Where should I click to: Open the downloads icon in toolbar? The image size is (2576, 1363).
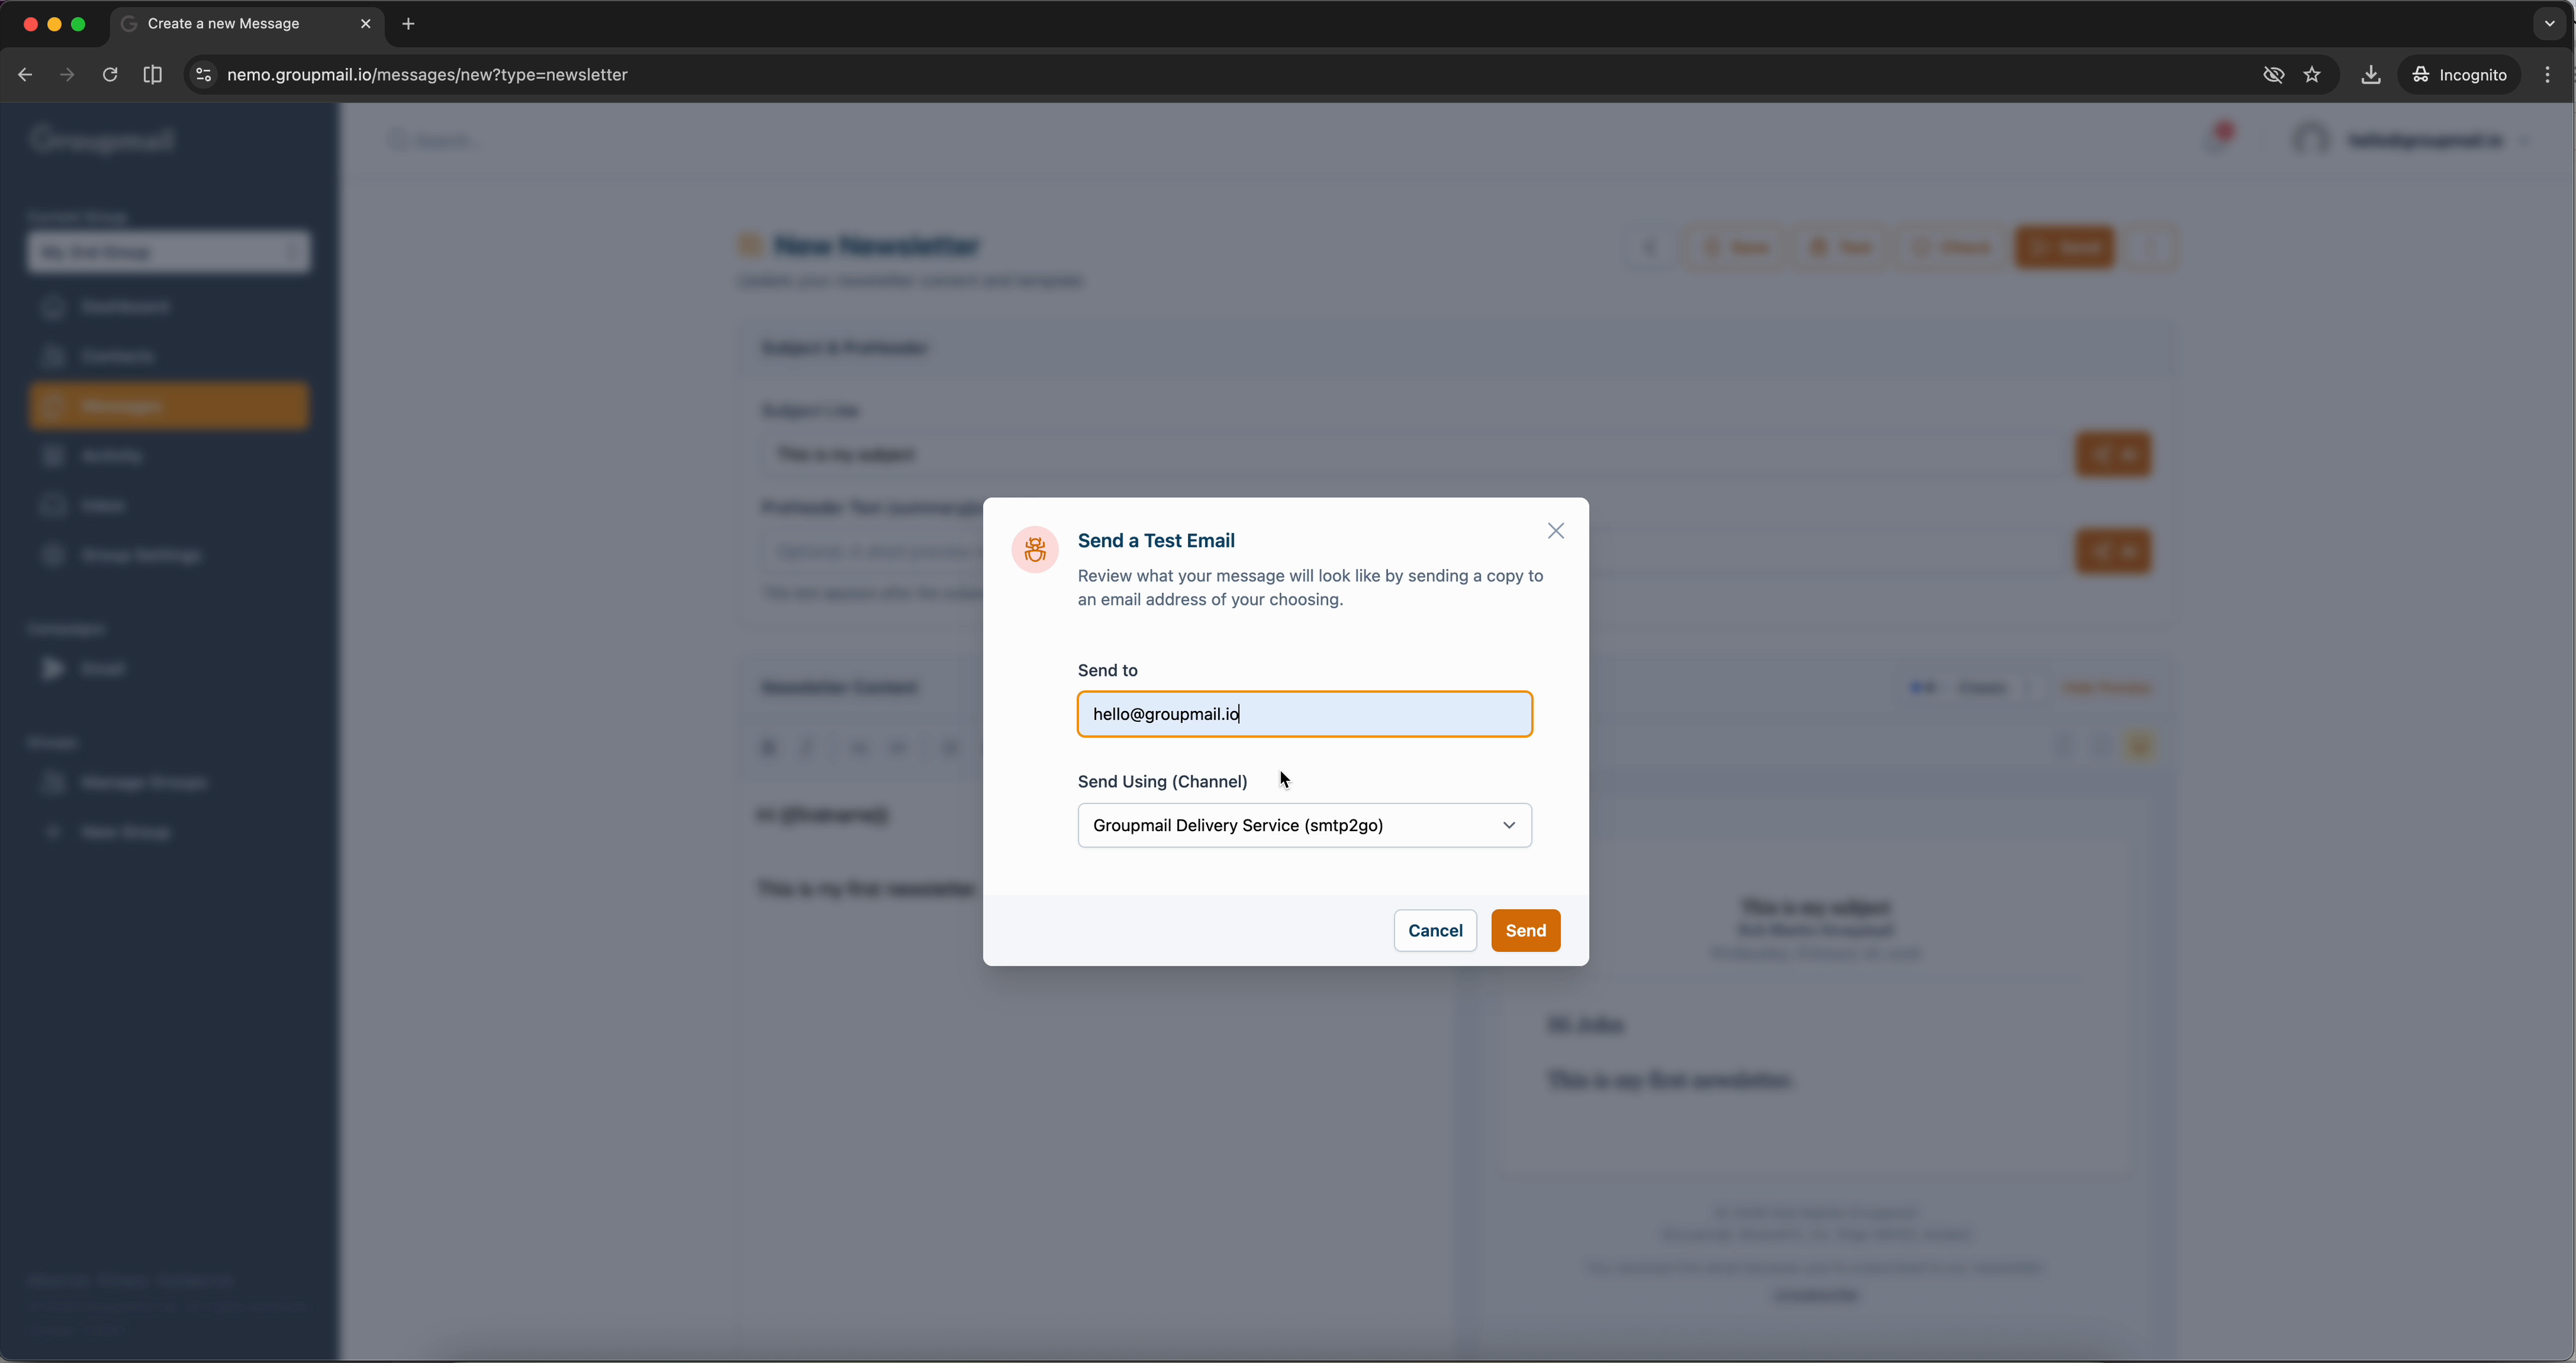(x=2370, y=75)
